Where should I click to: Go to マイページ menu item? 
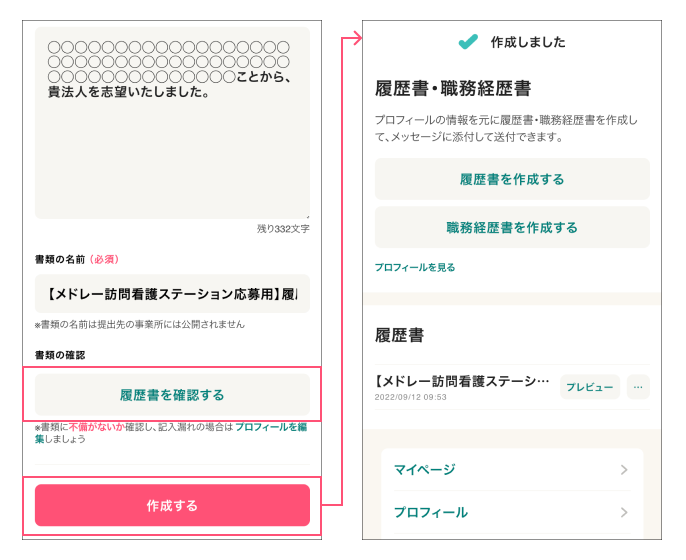tap(512, 469)
